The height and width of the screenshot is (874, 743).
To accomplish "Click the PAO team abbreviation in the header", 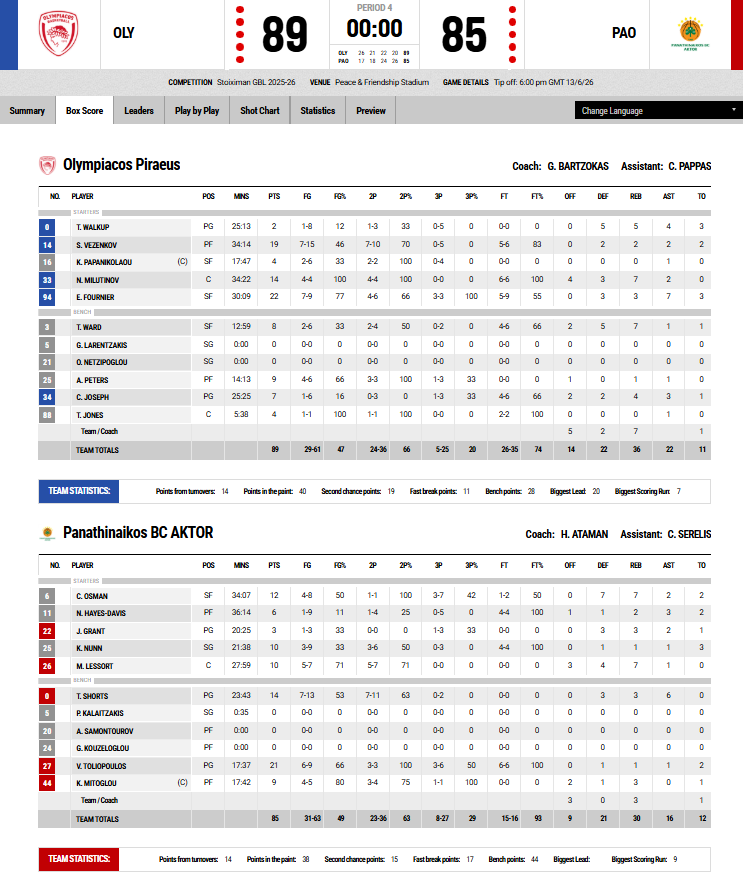I will click(x=624, y=33).
